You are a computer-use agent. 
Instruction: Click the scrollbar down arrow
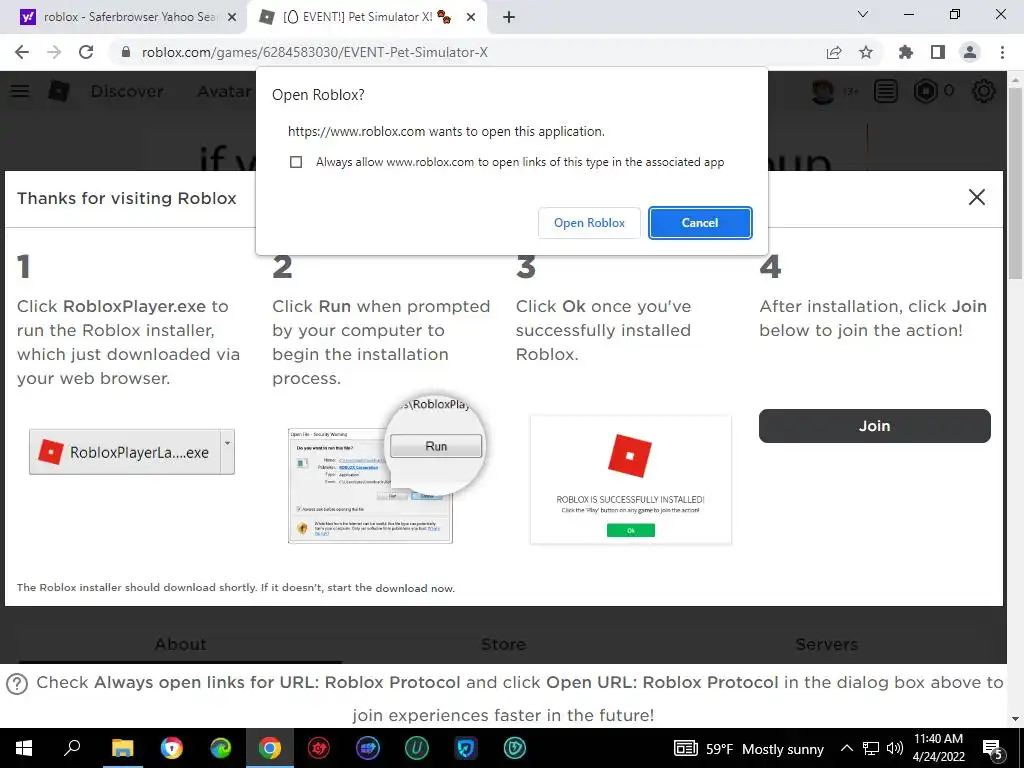click(1015, 719)
